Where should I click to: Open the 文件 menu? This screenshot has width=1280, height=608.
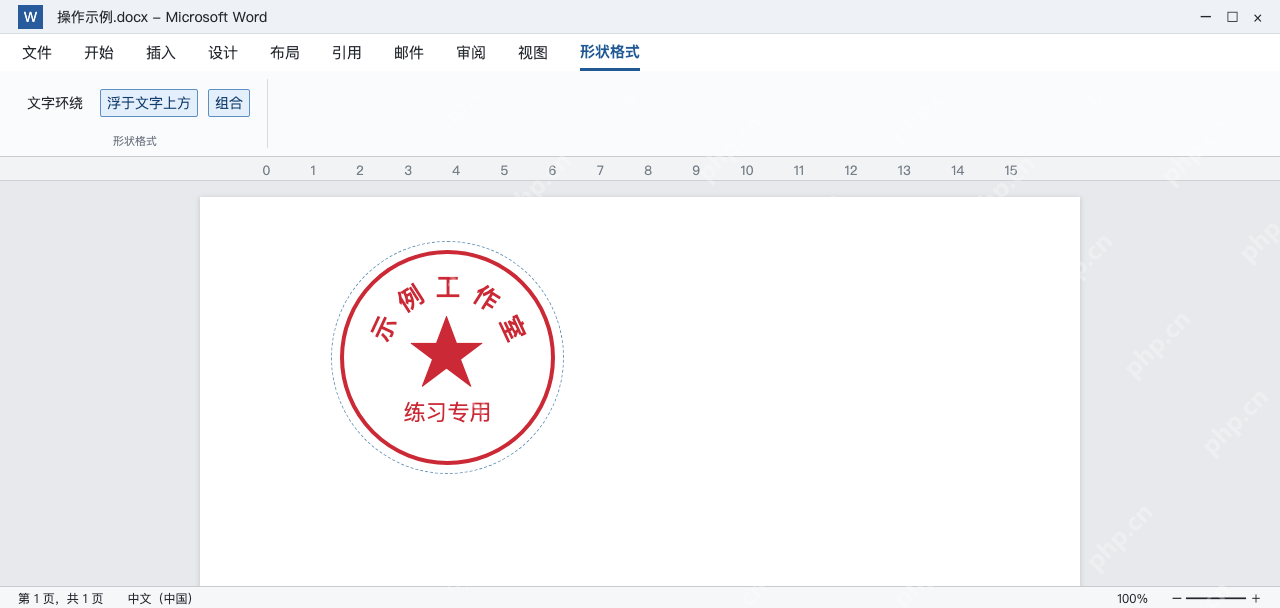37,53
